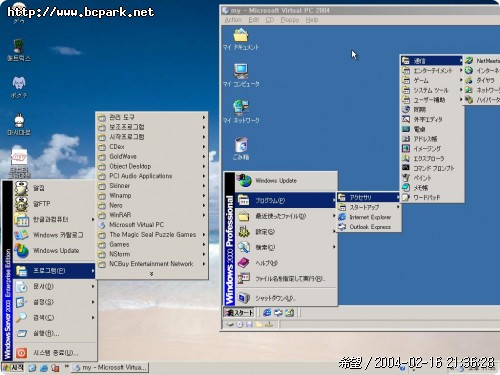500x375 pixels.
Task: Open the Paint entry in Accessories
Action: coord(432,178)
